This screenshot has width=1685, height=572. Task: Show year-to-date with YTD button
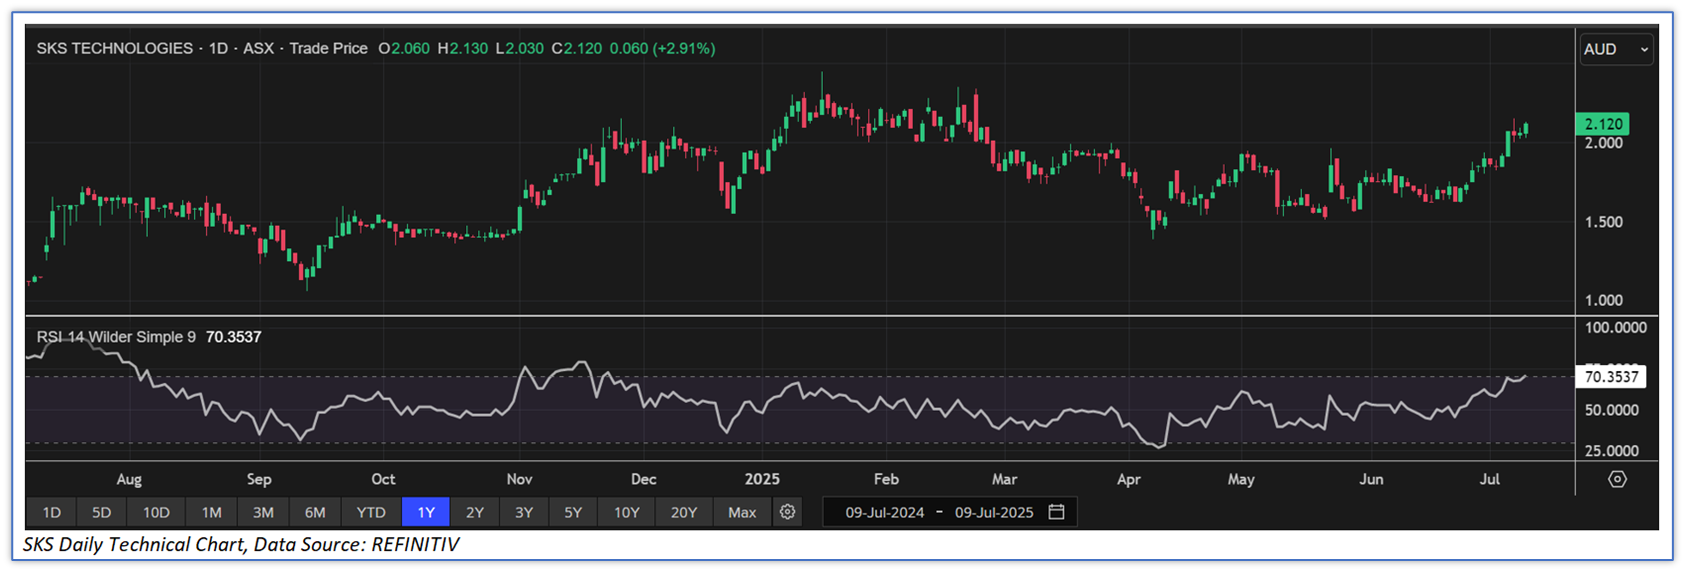(371, 512)
